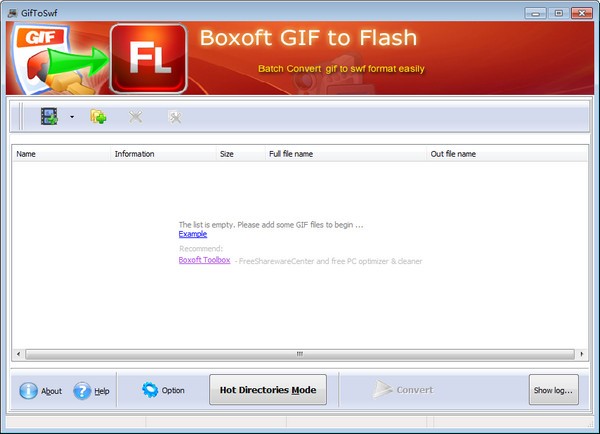Viewport: 600px width, 434px height.
Task: Click the Out file name column header
Action: (x=505, y=154)
